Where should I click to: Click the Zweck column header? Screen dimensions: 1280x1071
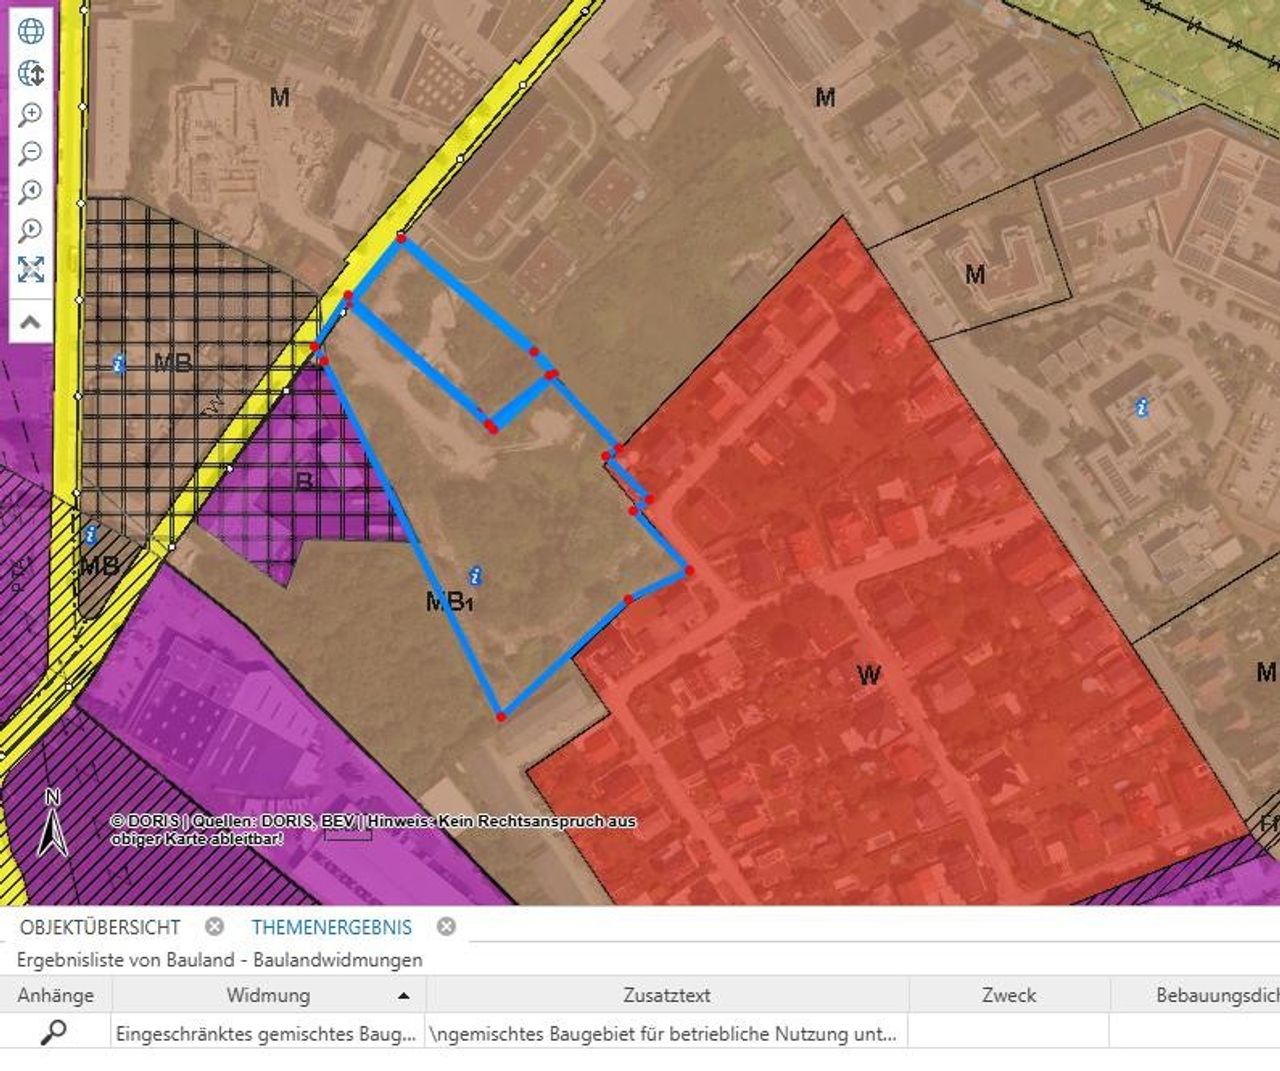pyautogui.click(x=1008, y=995)
